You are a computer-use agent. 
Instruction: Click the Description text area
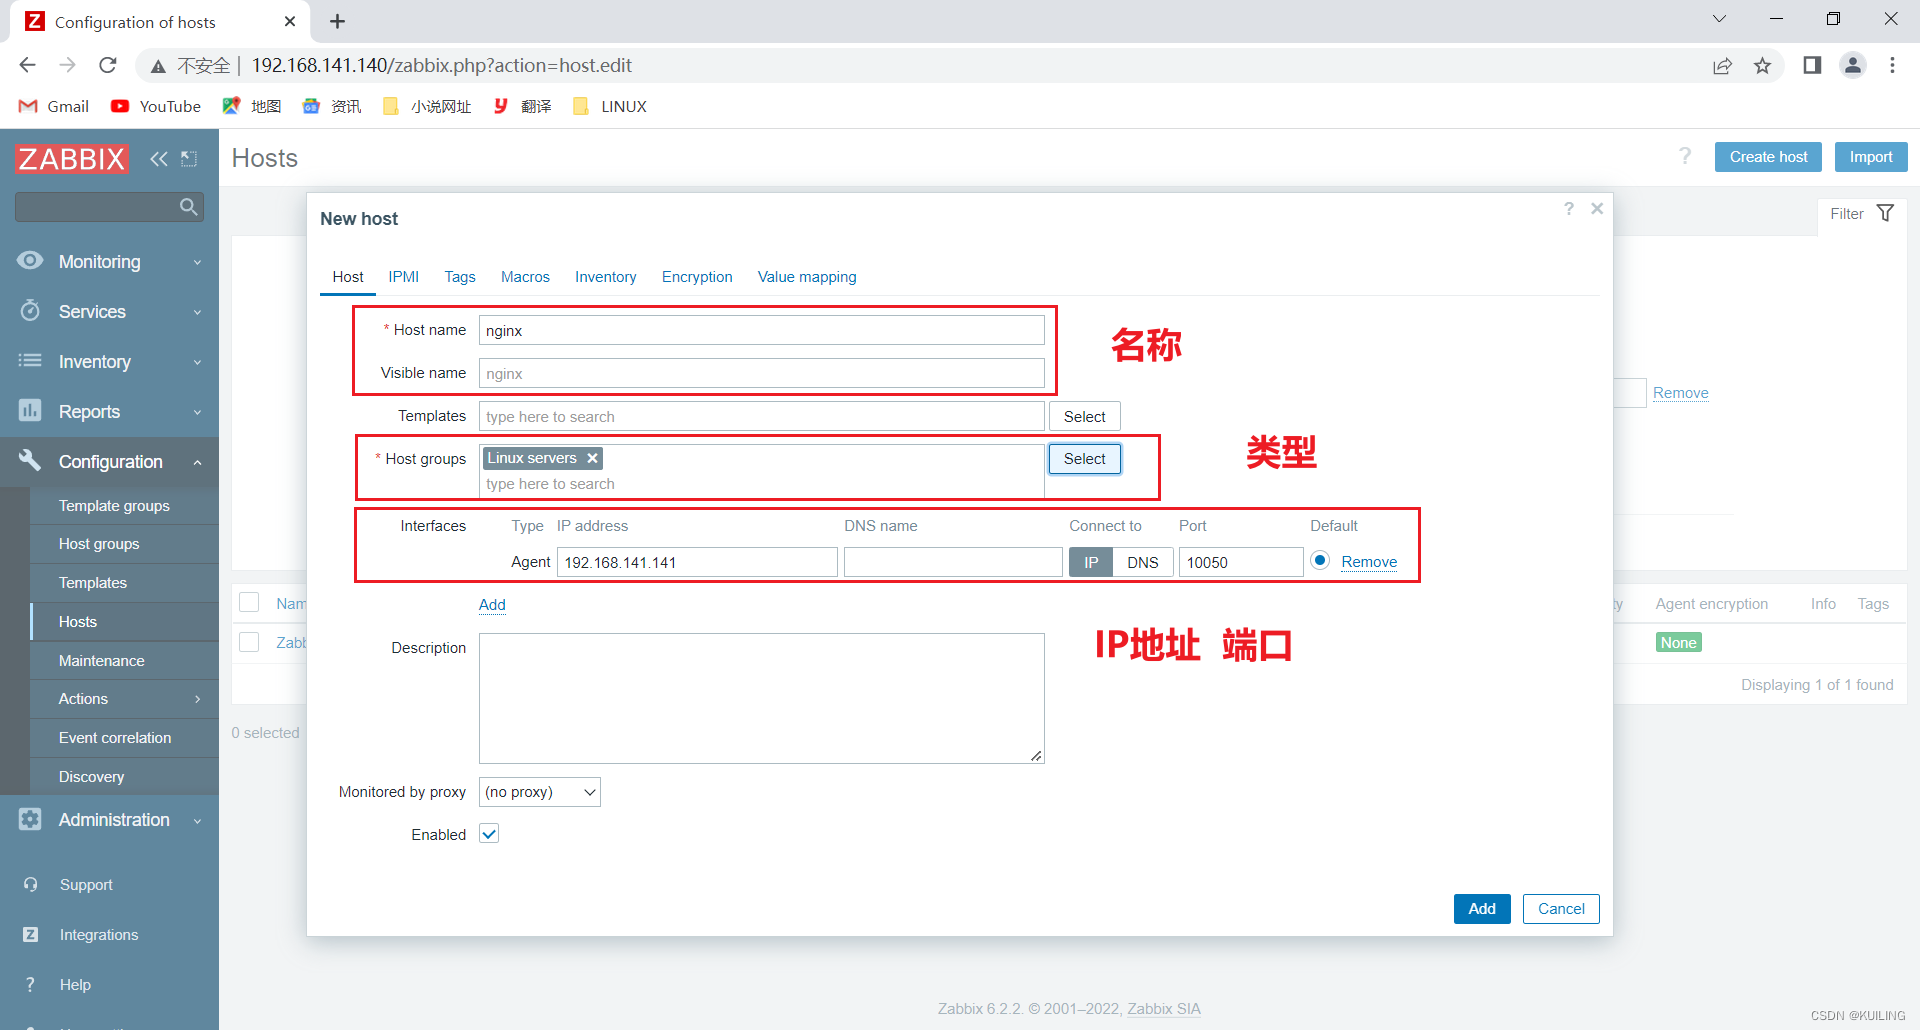pos(762,698)
